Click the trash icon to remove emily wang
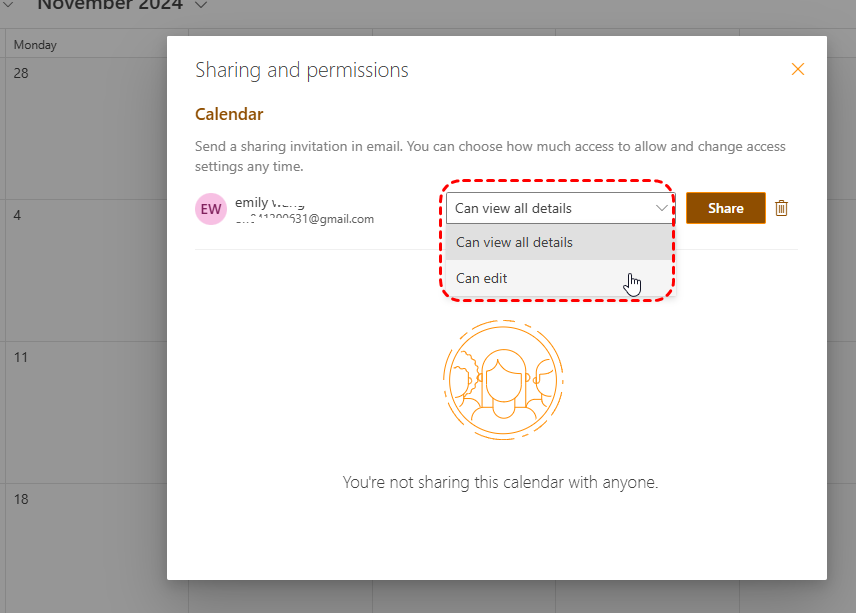The height and width of the screenshot is (613, 856). (x=782, y=208)
